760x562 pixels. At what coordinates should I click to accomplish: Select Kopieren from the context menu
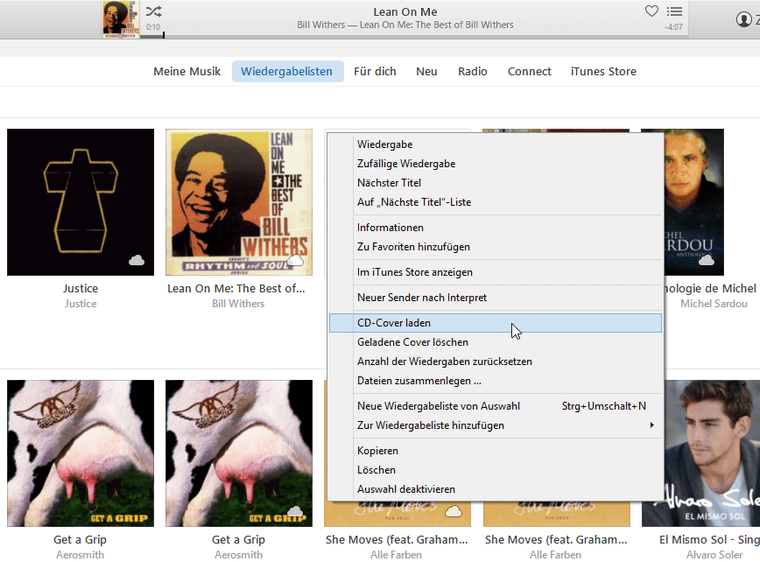point(495,451)
